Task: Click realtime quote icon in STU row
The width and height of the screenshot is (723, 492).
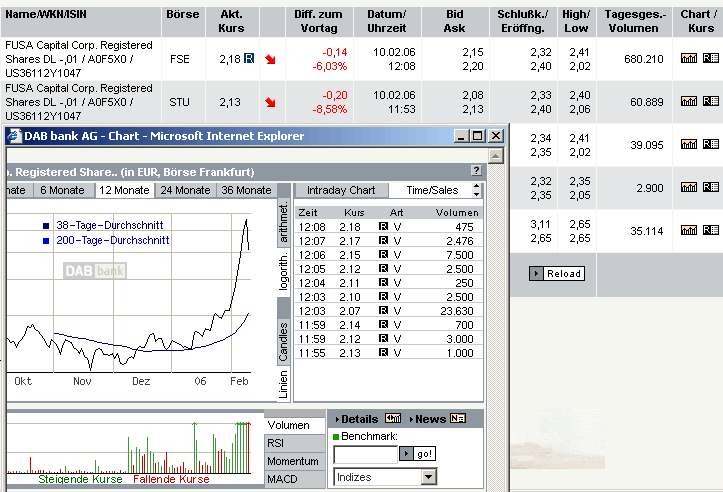Action: click(x=711, y=102)
